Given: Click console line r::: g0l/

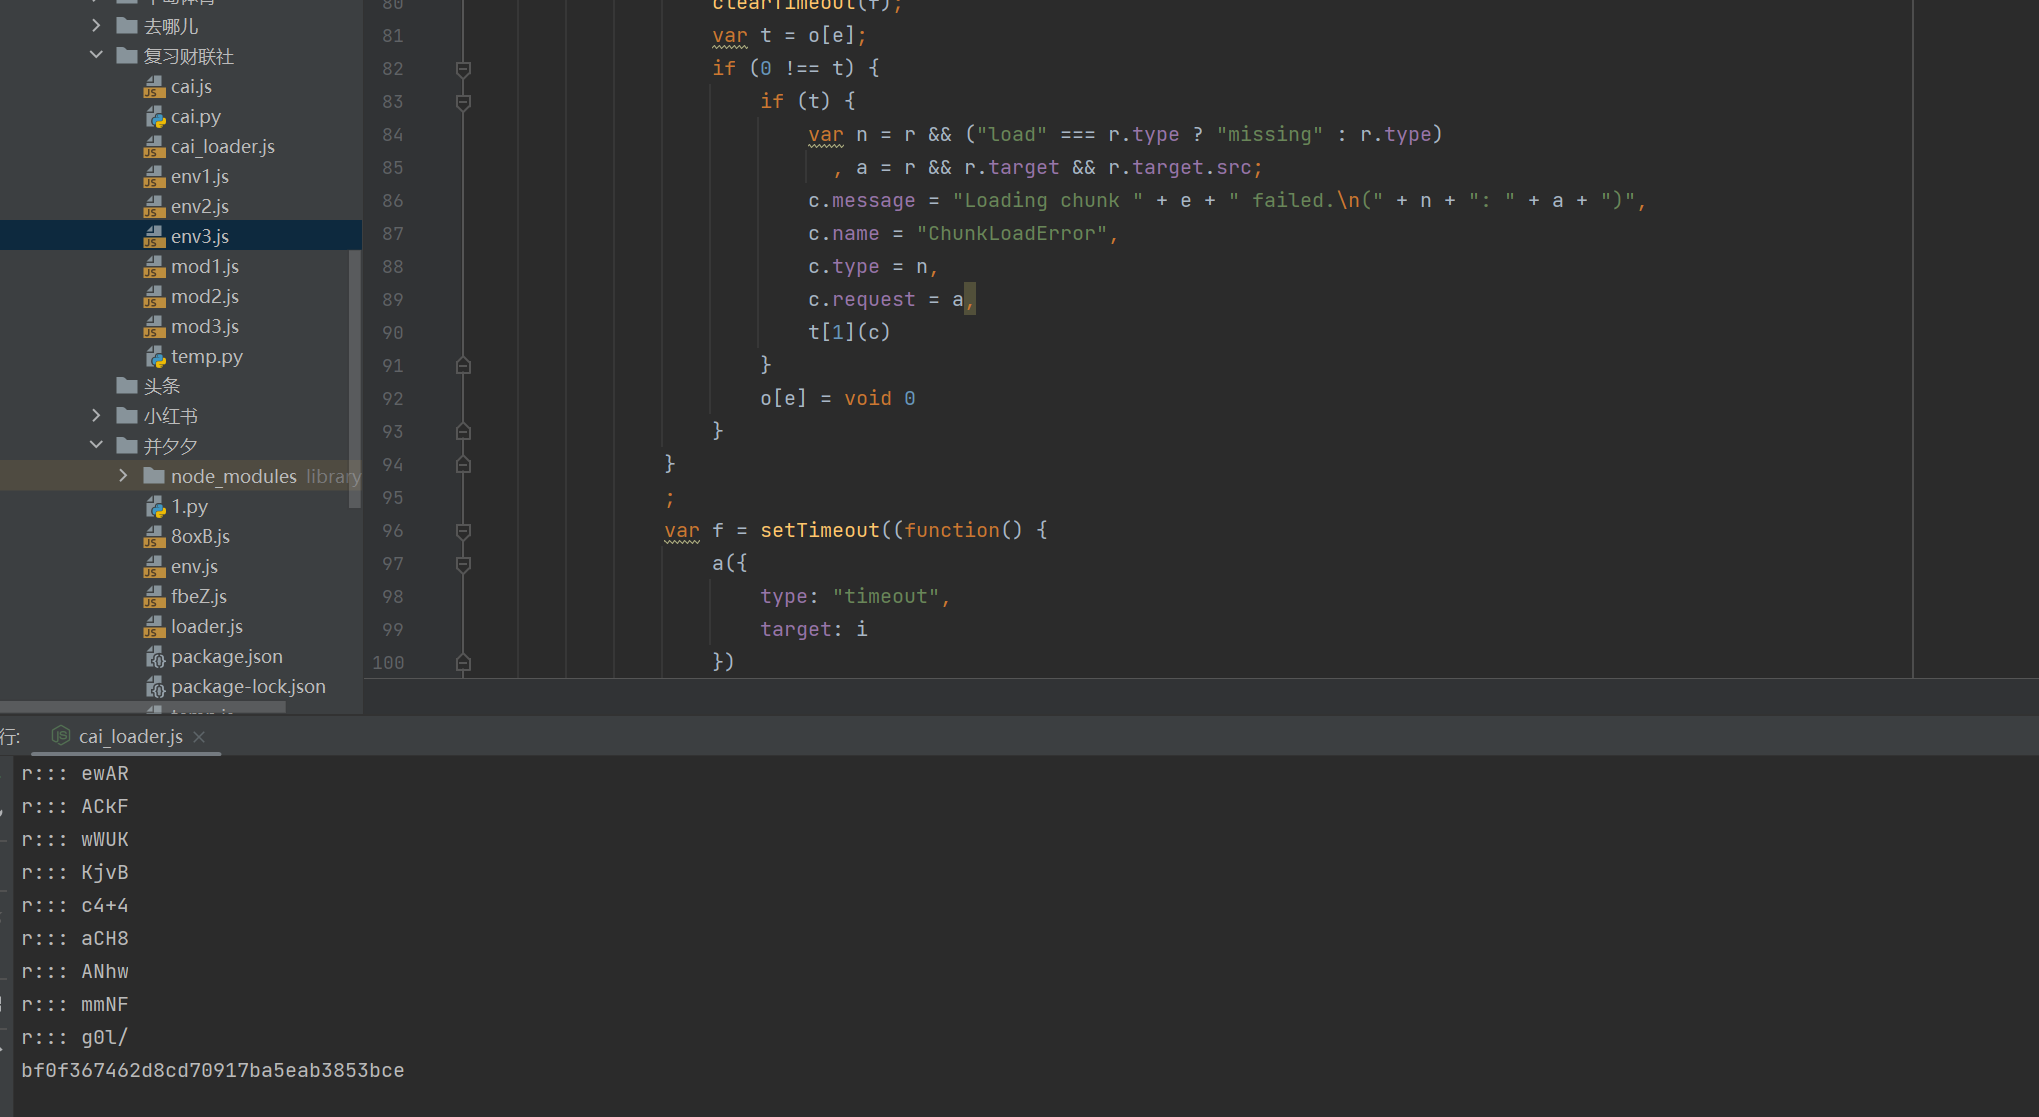Looking at the screenshot, I should click(75, 1038).
